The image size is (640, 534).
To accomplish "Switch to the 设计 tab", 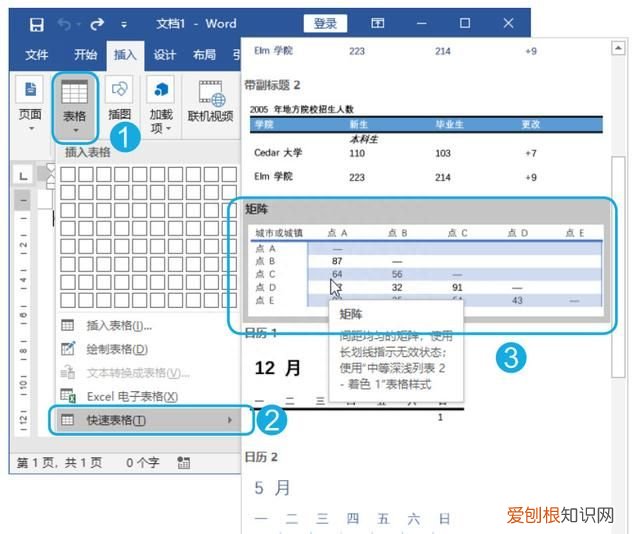I will [164, 54].
